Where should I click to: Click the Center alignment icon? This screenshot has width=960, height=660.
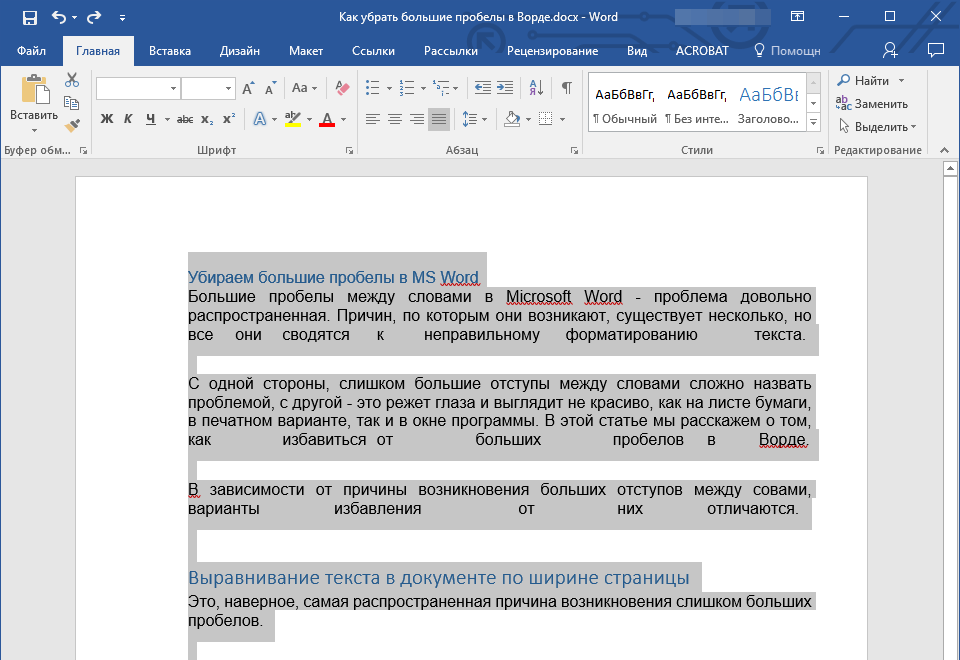point(394,119)
